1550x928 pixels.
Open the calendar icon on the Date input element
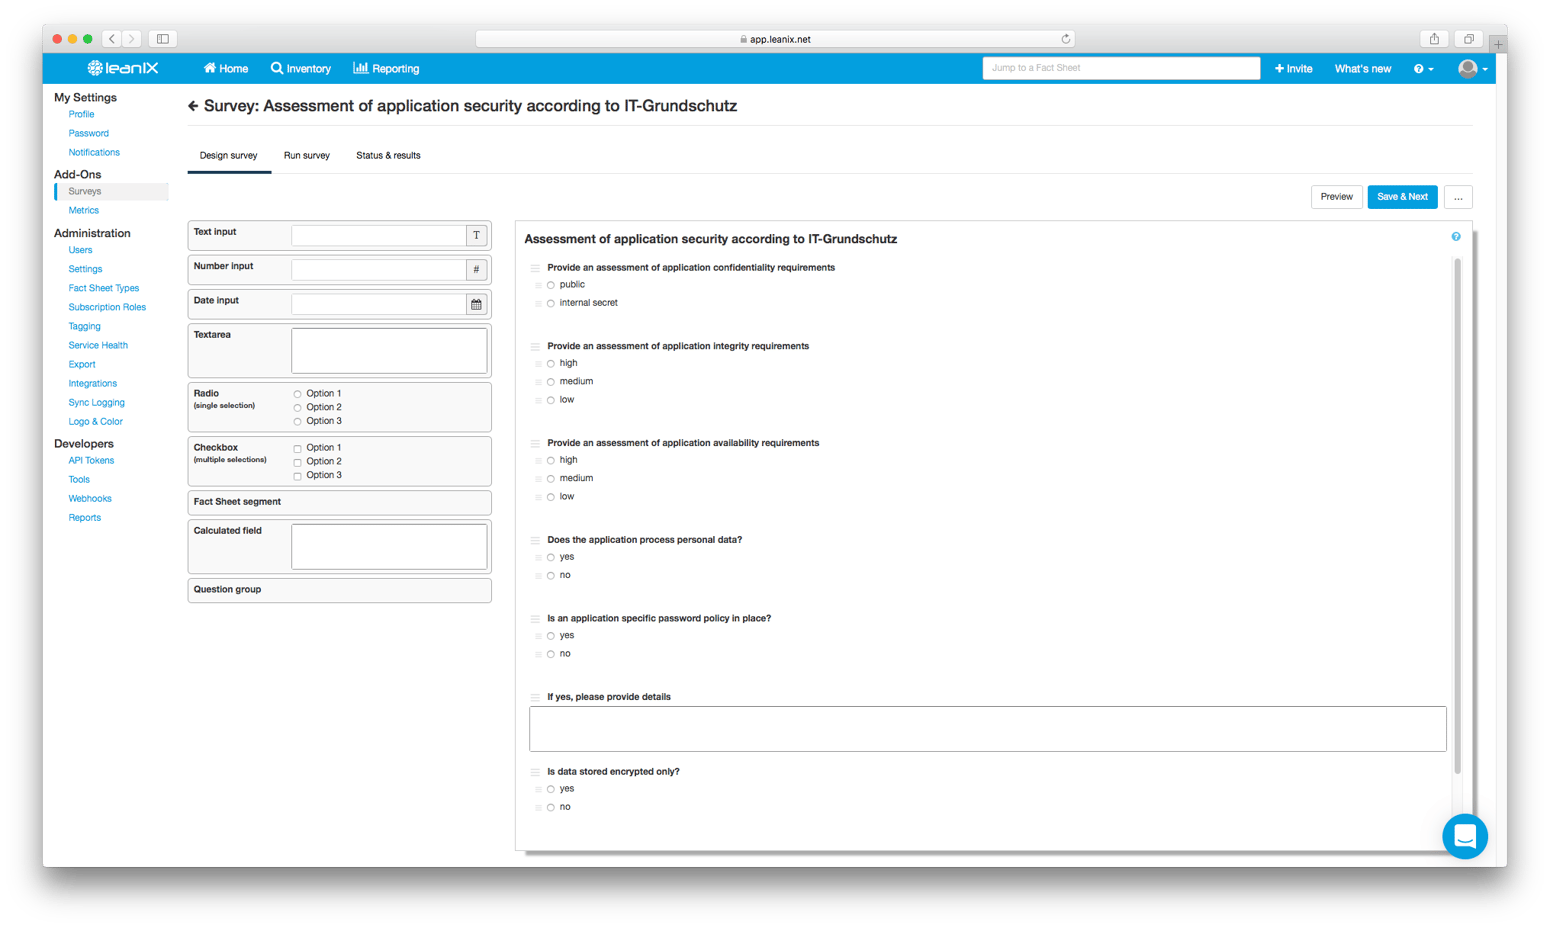click(476, 303)
